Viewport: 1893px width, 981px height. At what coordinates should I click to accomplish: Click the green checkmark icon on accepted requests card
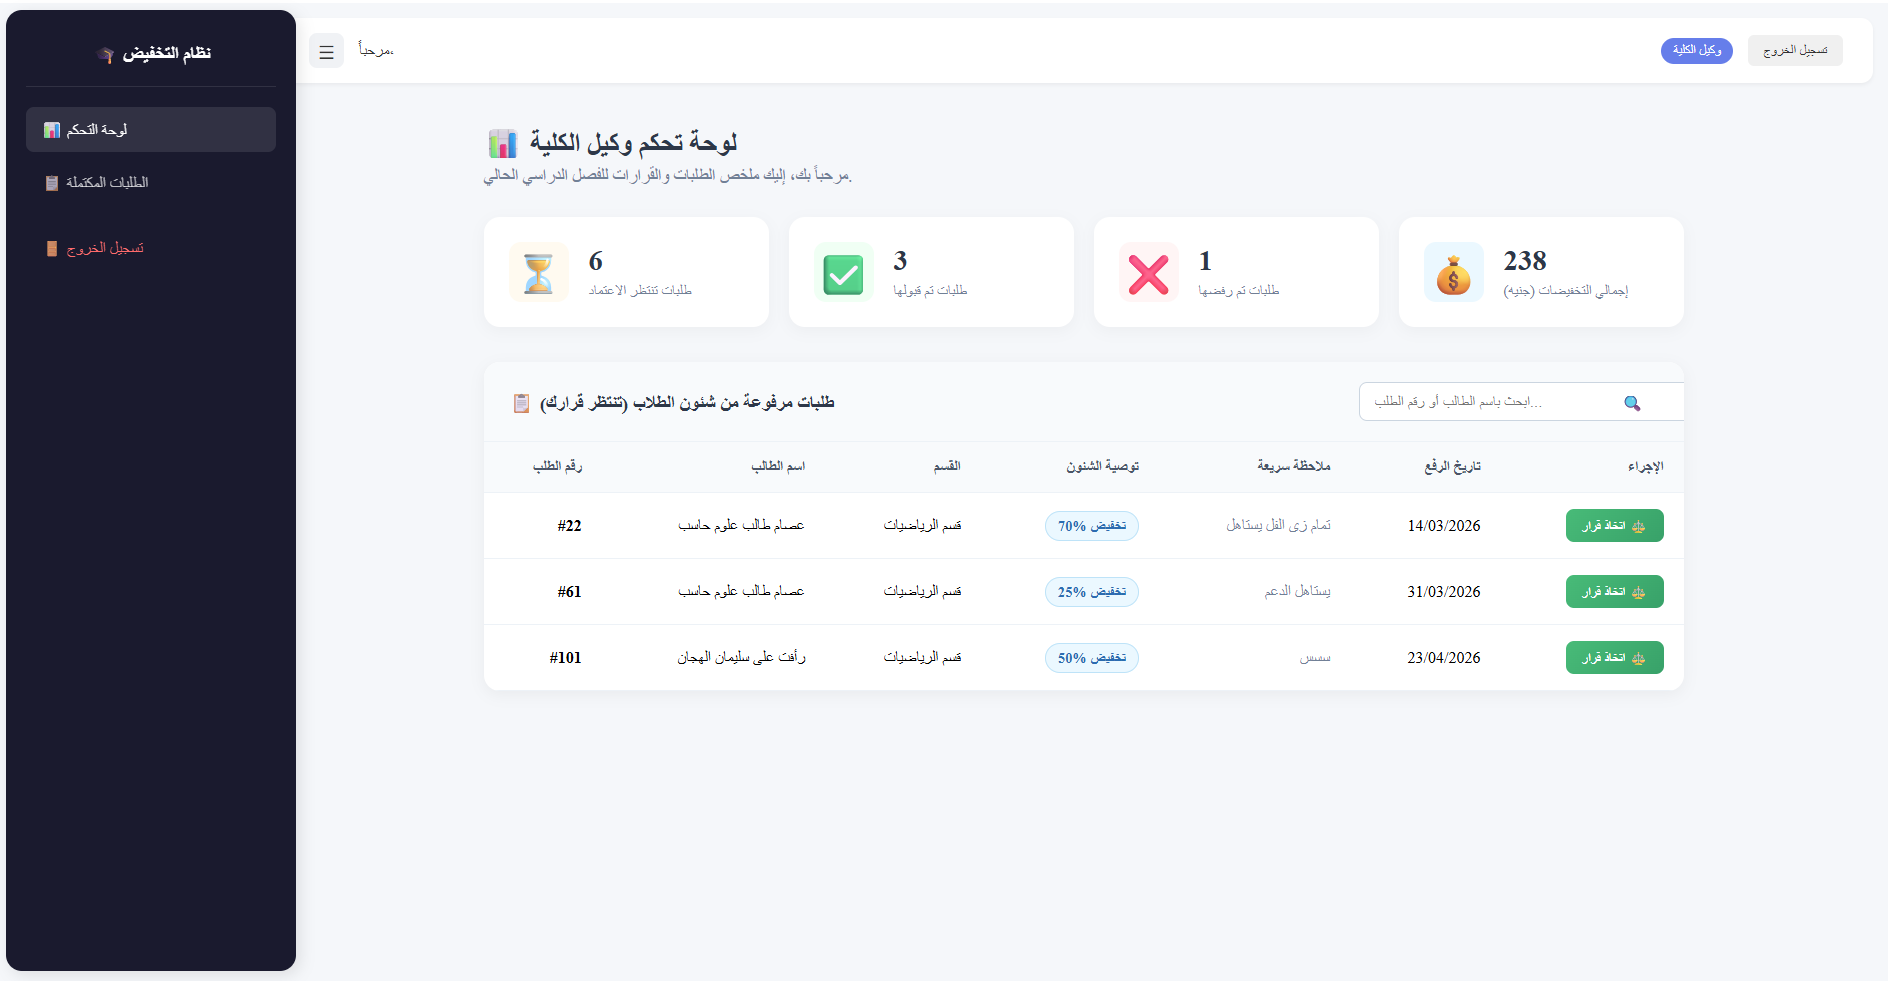click(843, 272)
